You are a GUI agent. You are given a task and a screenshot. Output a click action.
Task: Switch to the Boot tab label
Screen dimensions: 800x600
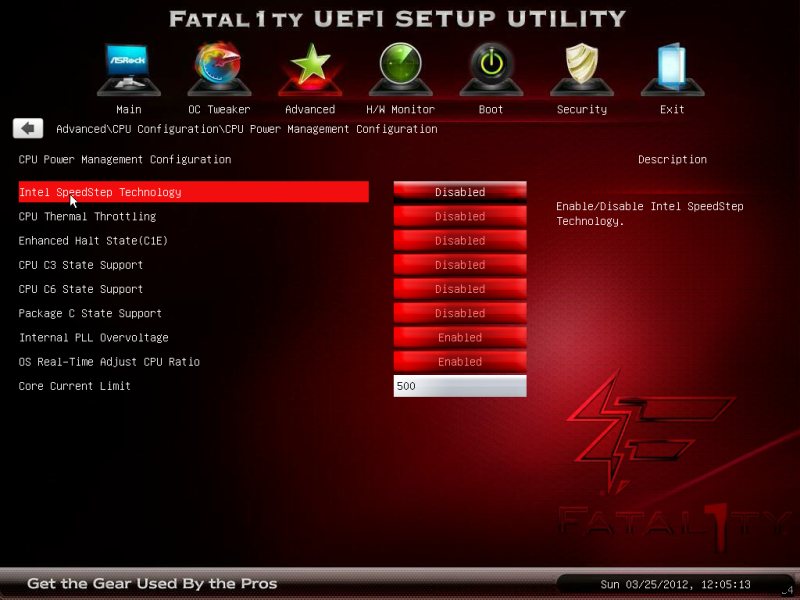click(491, 109)
